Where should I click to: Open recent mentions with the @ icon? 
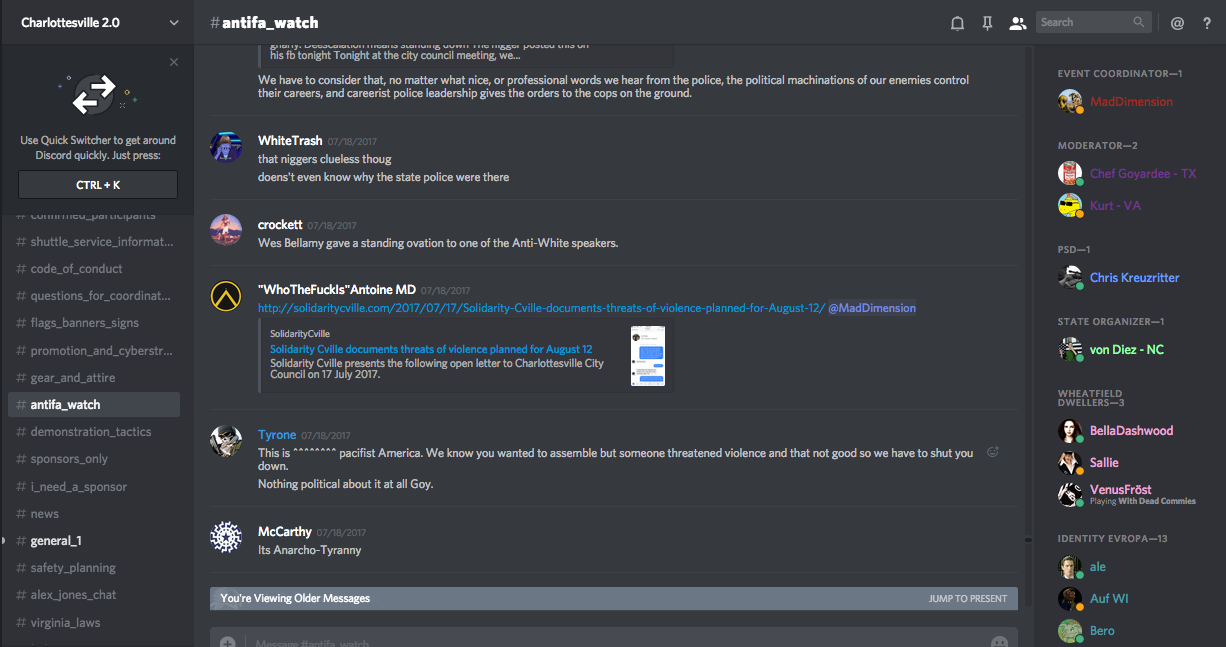coord(1177,23)
